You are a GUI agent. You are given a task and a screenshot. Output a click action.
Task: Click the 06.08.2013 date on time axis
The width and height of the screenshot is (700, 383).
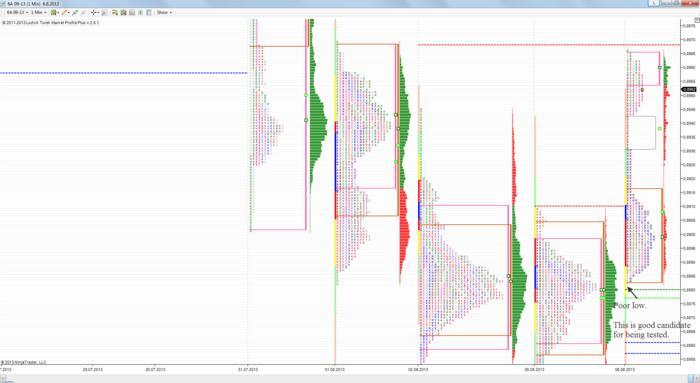pos(534,370)
